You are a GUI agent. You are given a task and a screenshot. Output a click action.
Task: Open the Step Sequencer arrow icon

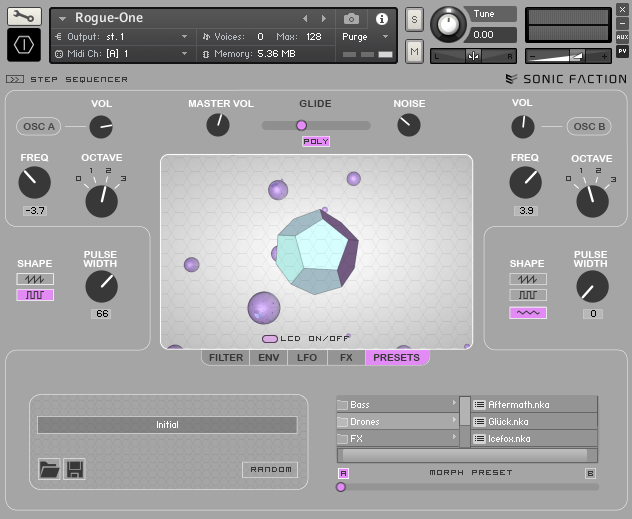coord(15,79)
